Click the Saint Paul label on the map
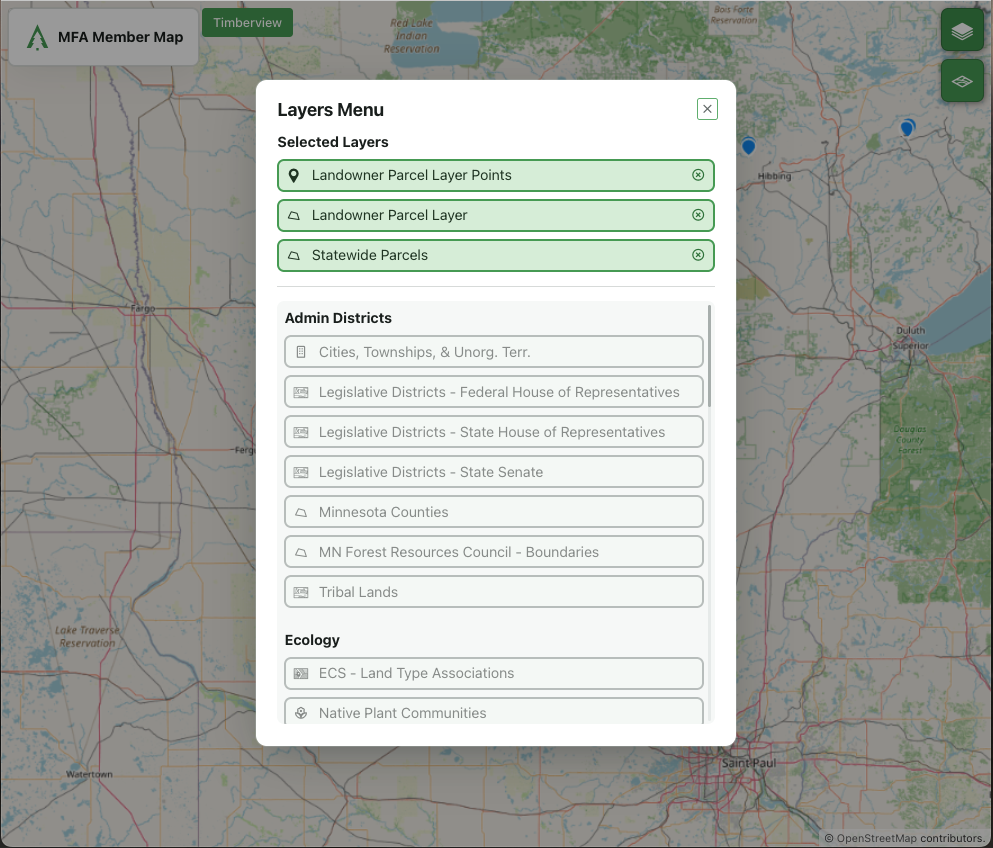This screenshot has height=848, width=993. (x=749, y=763)
